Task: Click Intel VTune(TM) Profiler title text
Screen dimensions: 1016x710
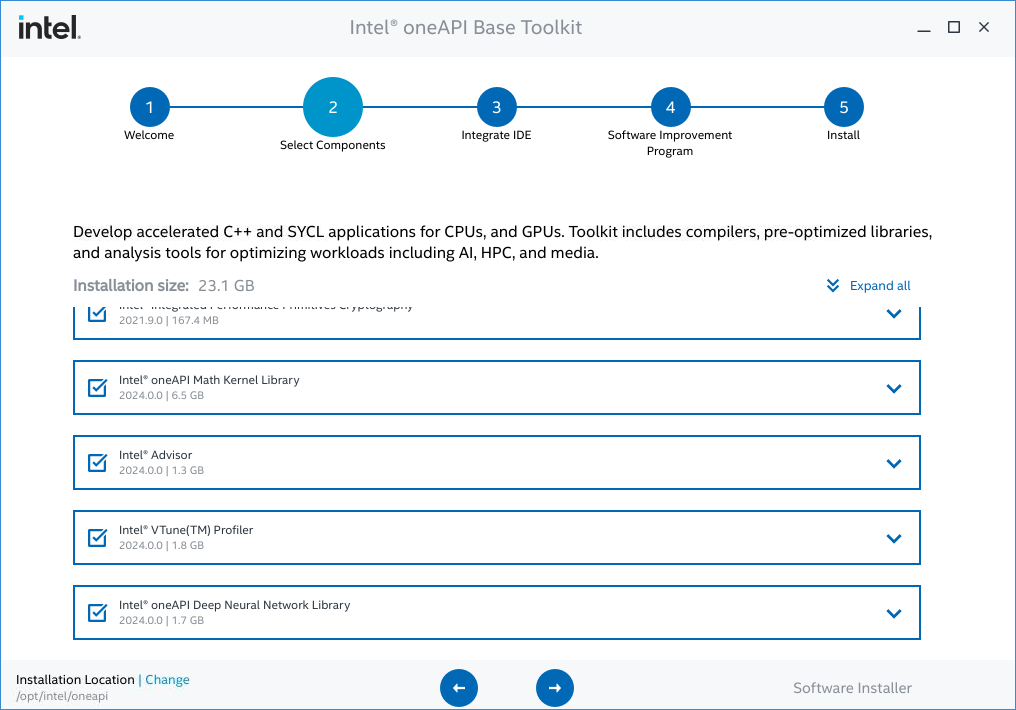Action: (x=186, y=530)
